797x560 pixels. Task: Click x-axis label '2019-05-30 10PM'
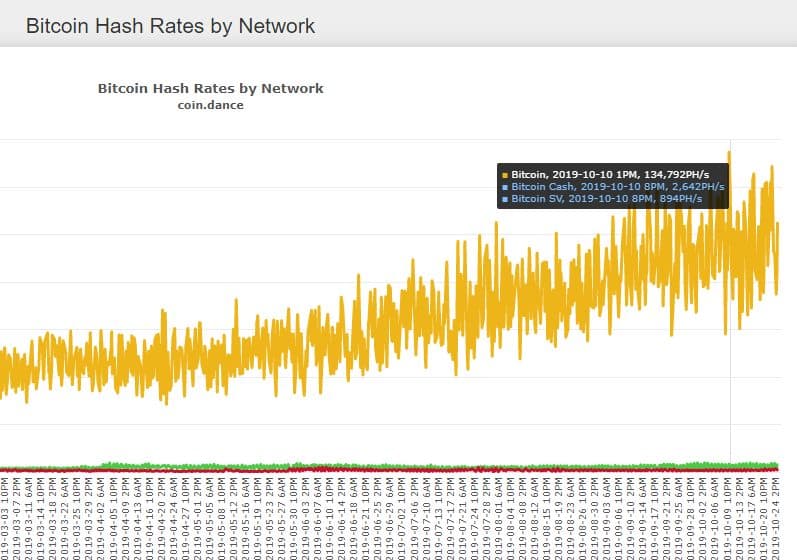coord(294,518)
